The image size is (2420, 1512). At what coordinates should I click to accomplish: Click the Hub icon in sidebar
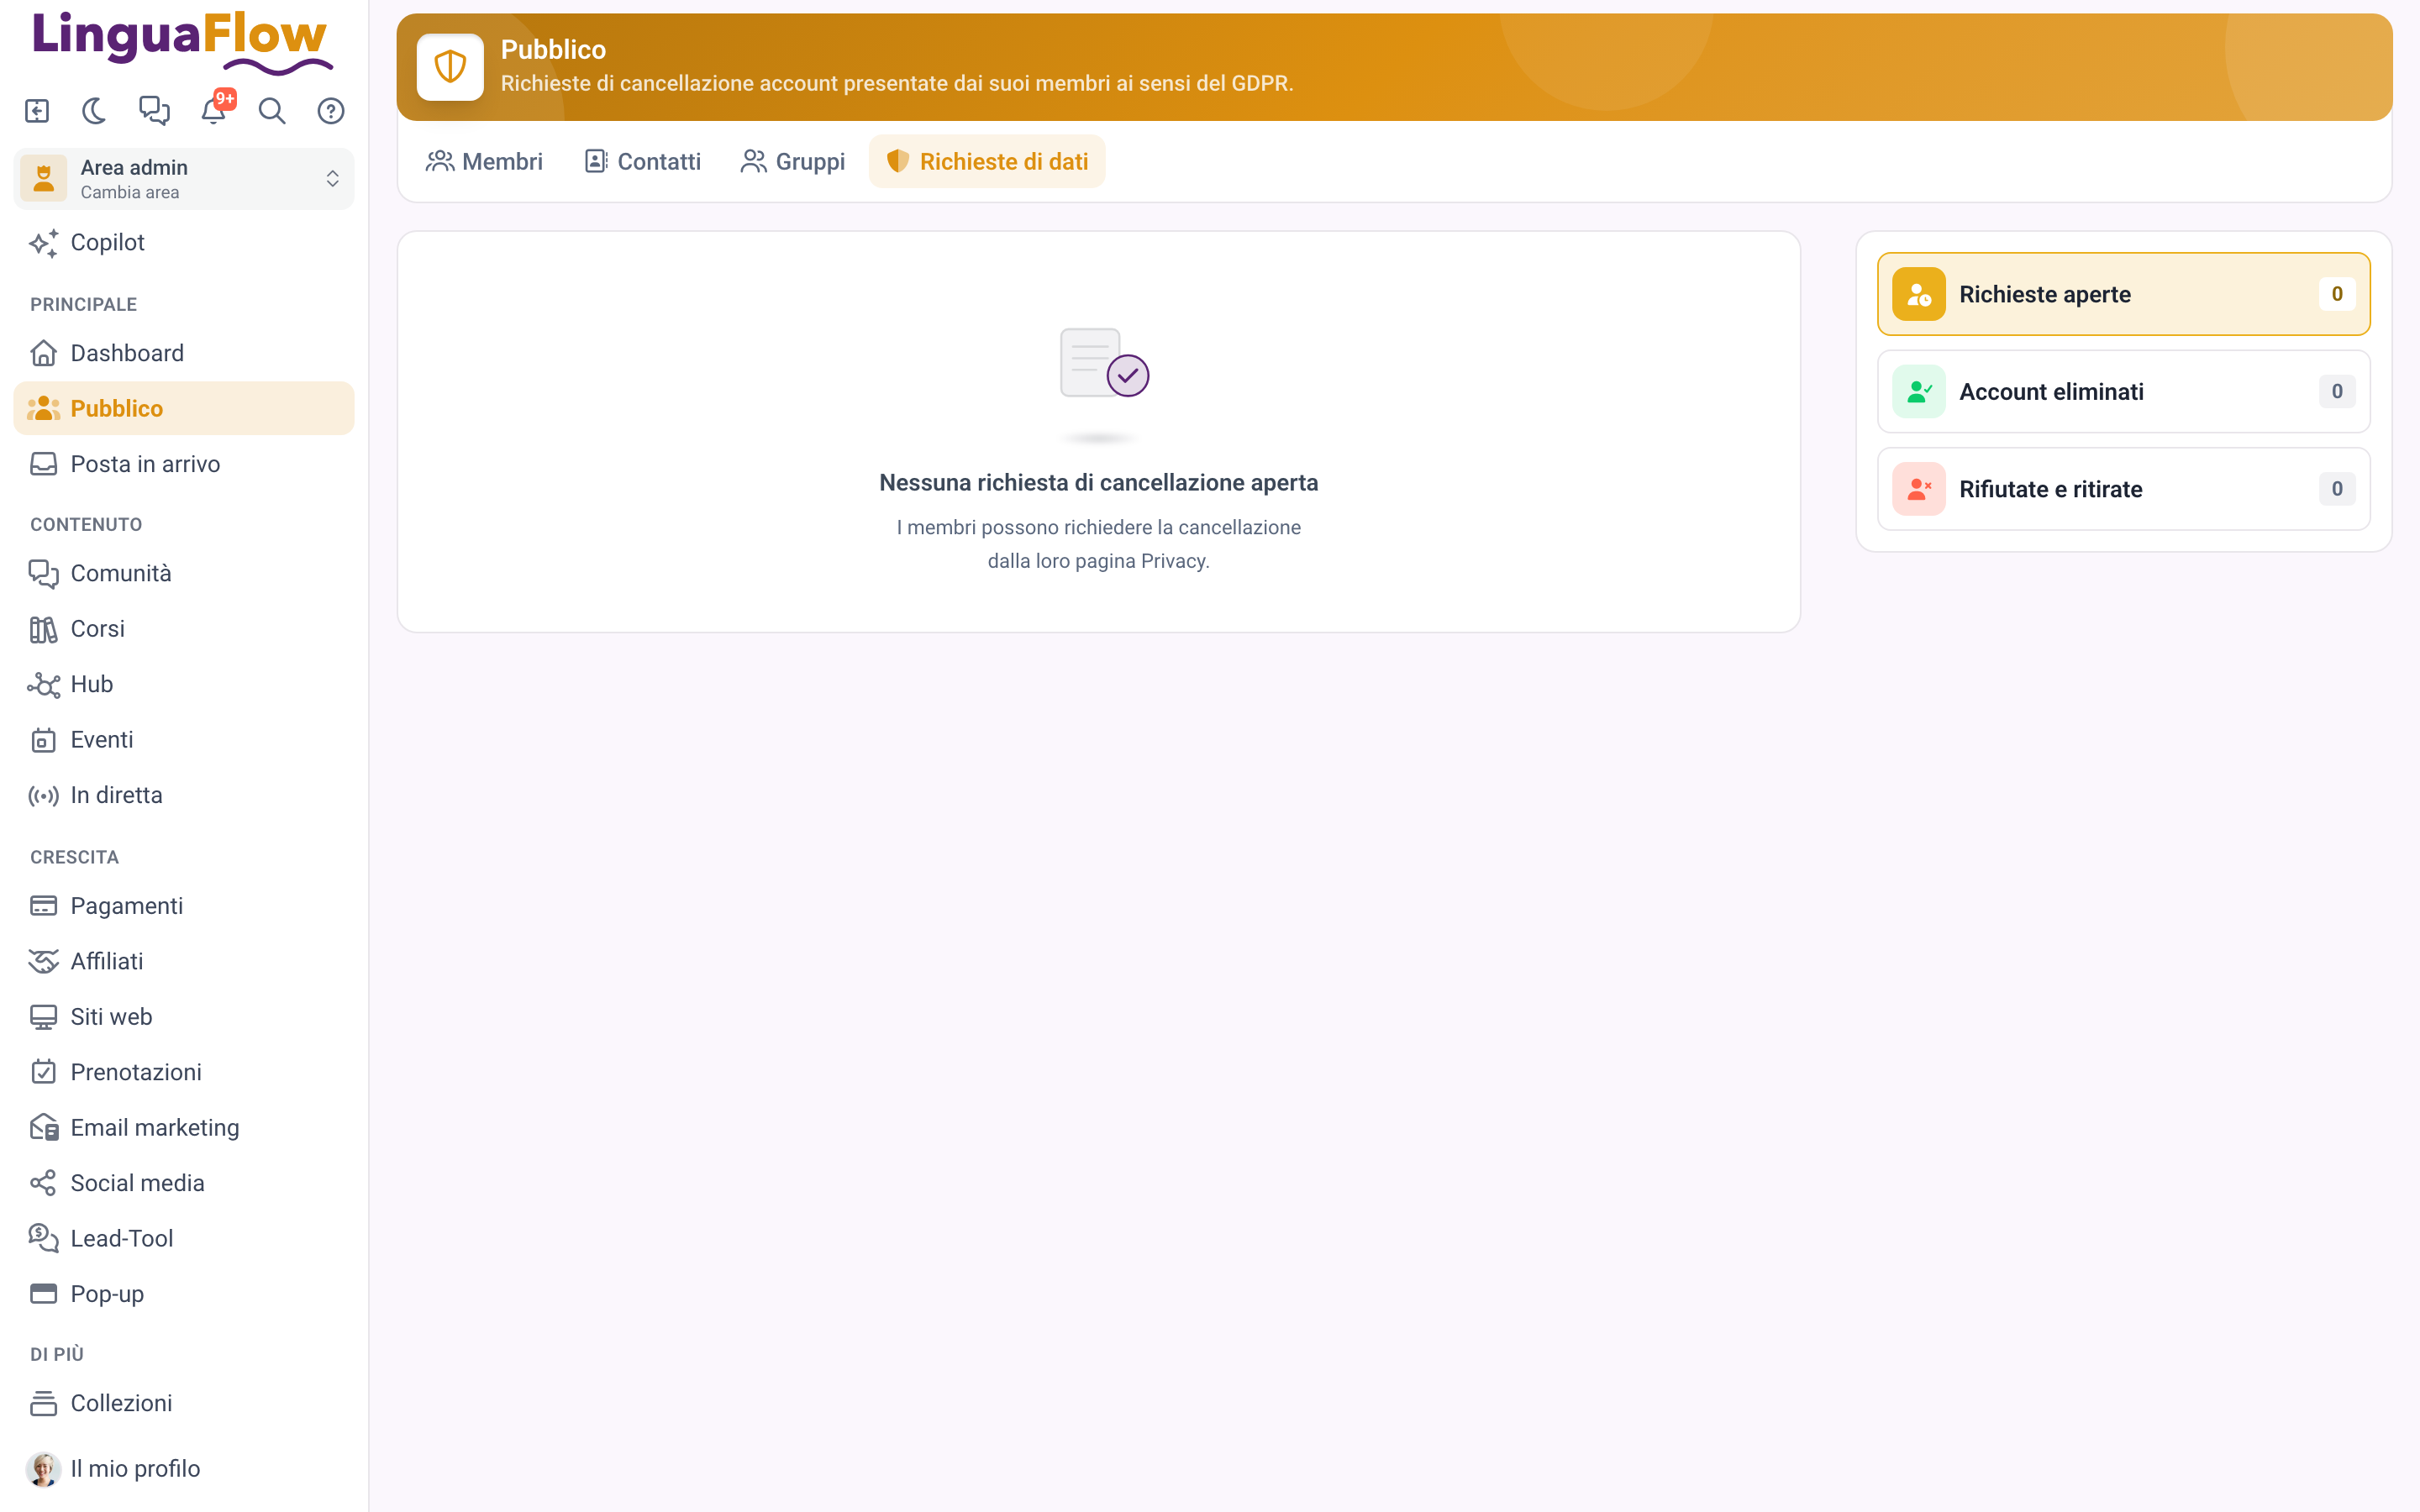click(x=43, y=685)
